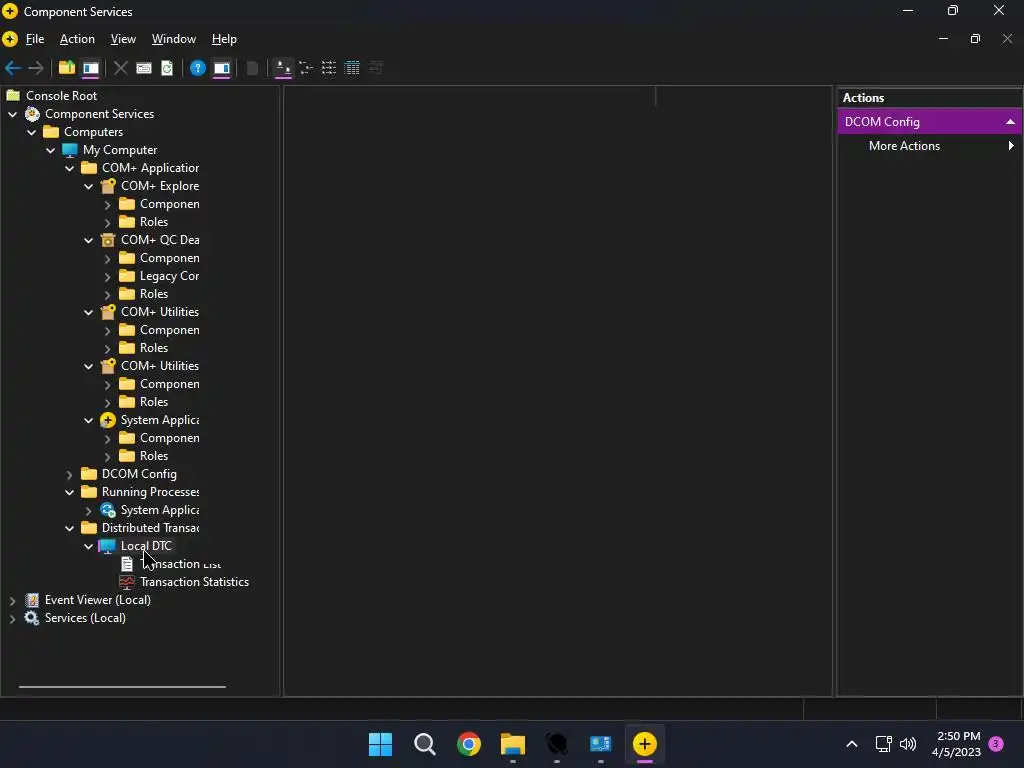Click the Up One Level folder icon
This screenshot has height=768, width=1024.
(x=67, y=68)
